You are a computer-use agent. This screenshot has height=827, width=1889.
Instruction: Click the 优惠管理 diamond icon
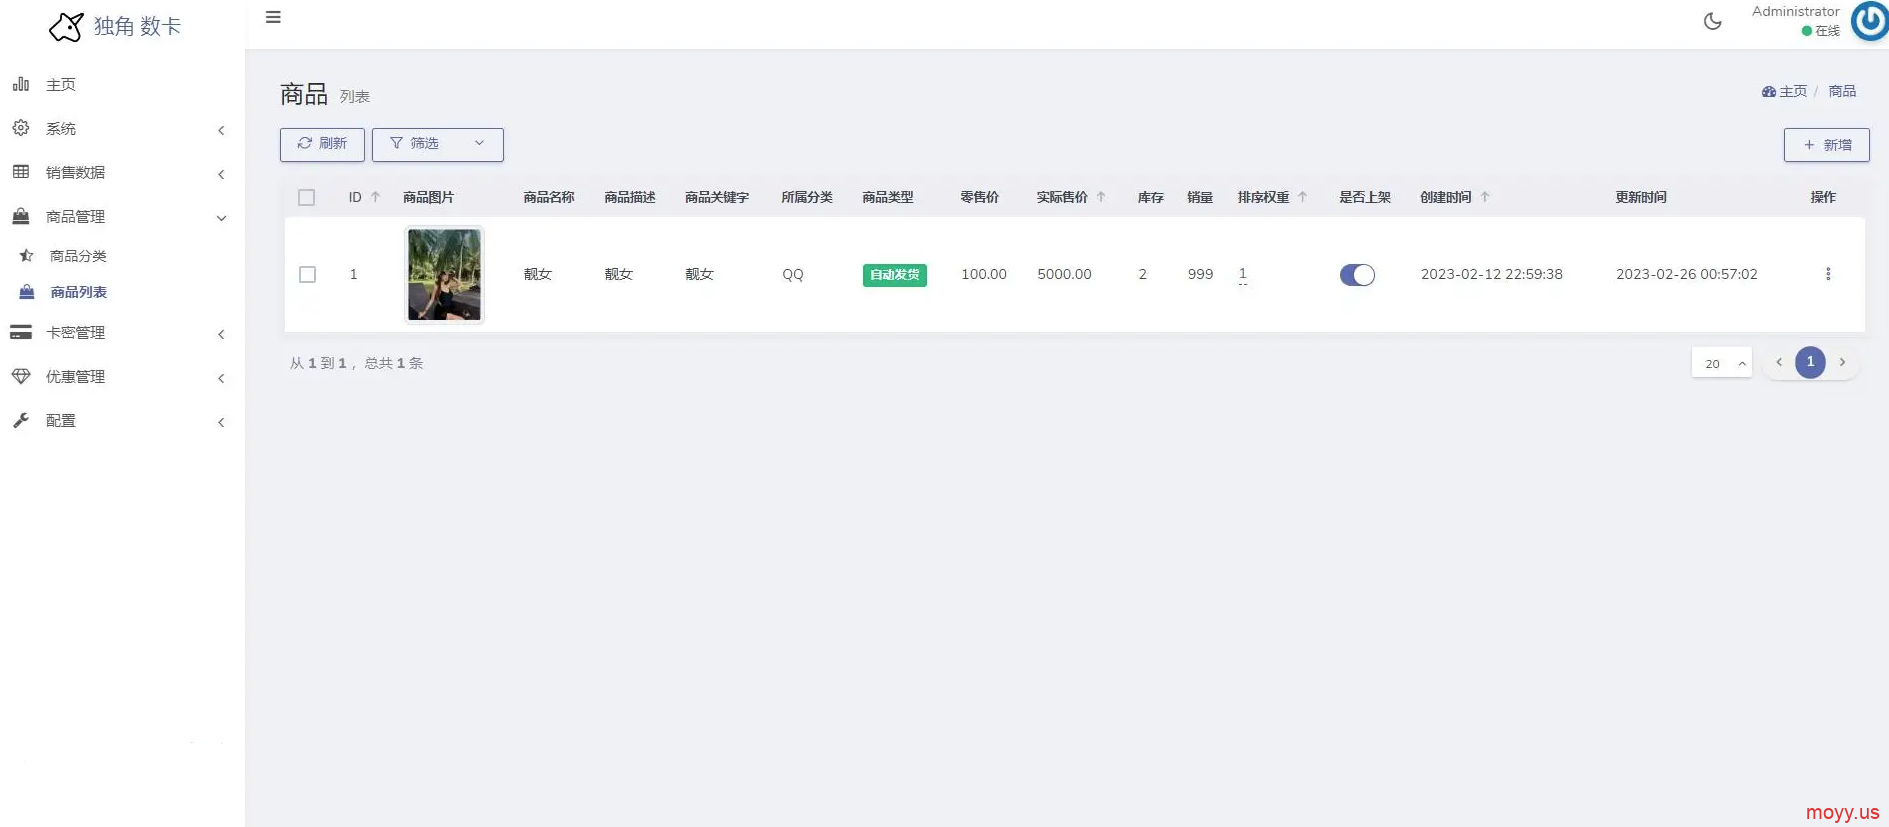pos(21,376)
